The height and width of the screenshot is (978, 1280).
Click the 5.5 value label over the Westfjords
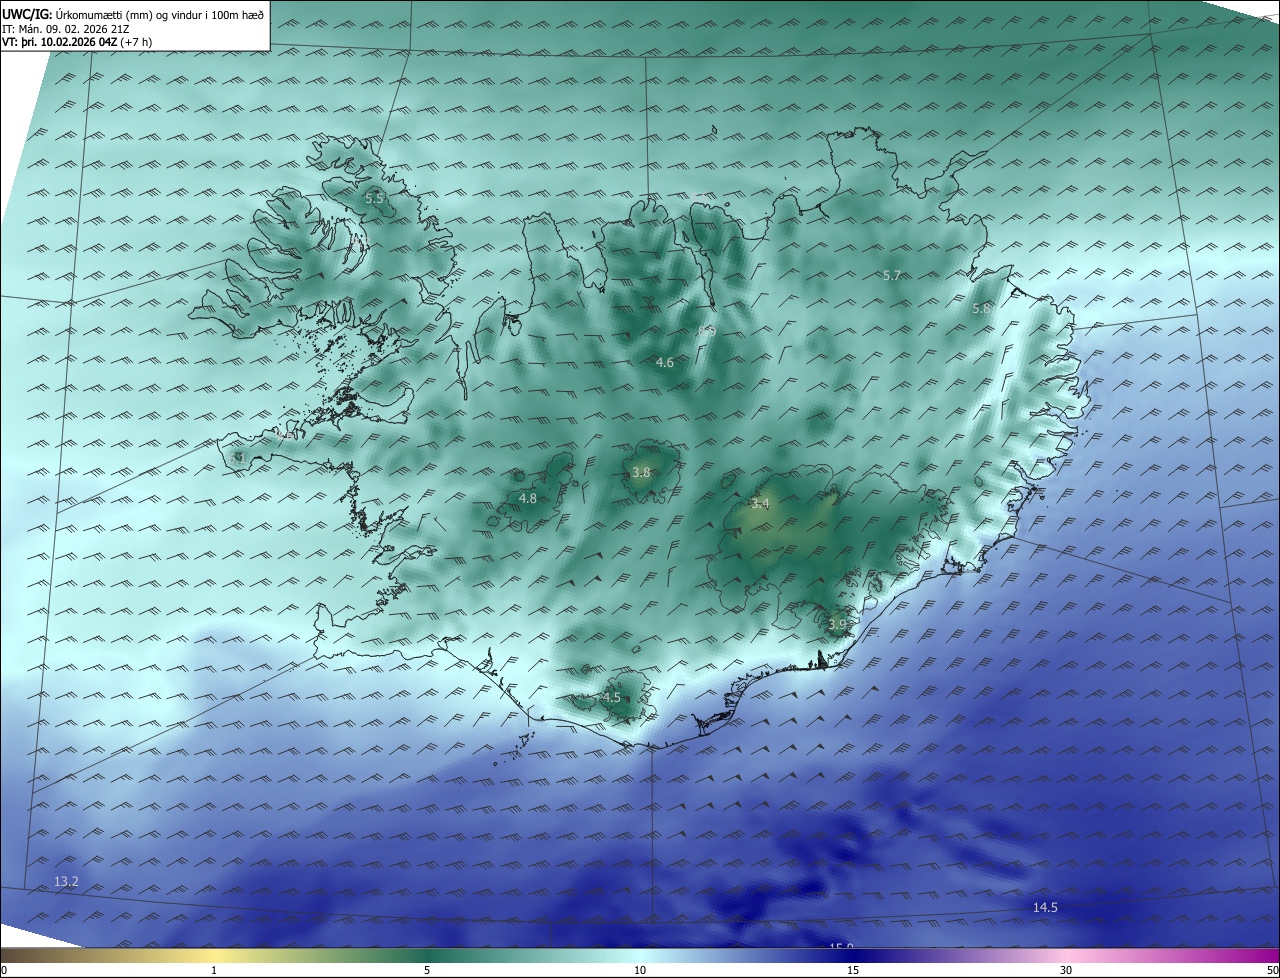tap(375, 199)
